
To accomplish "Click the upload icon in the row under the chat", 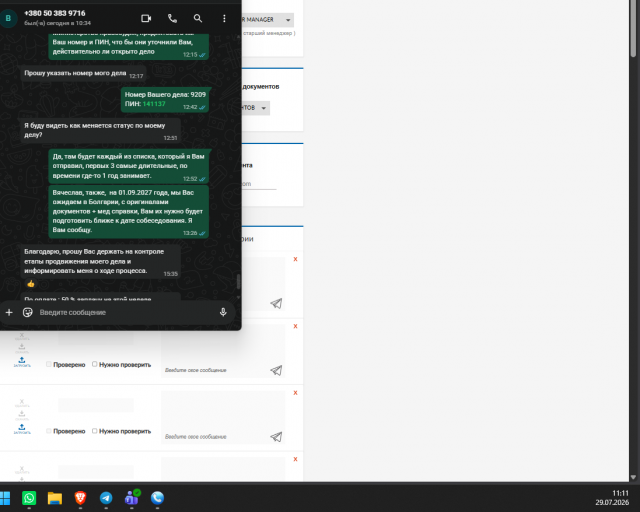I will 22,361.
